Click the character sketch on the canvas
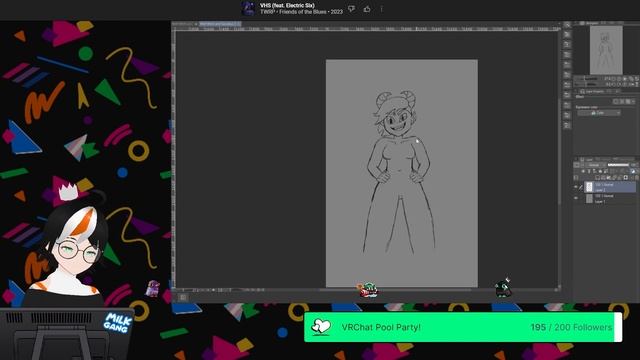This screenshot has height=360, width=640. coord(398,171)
